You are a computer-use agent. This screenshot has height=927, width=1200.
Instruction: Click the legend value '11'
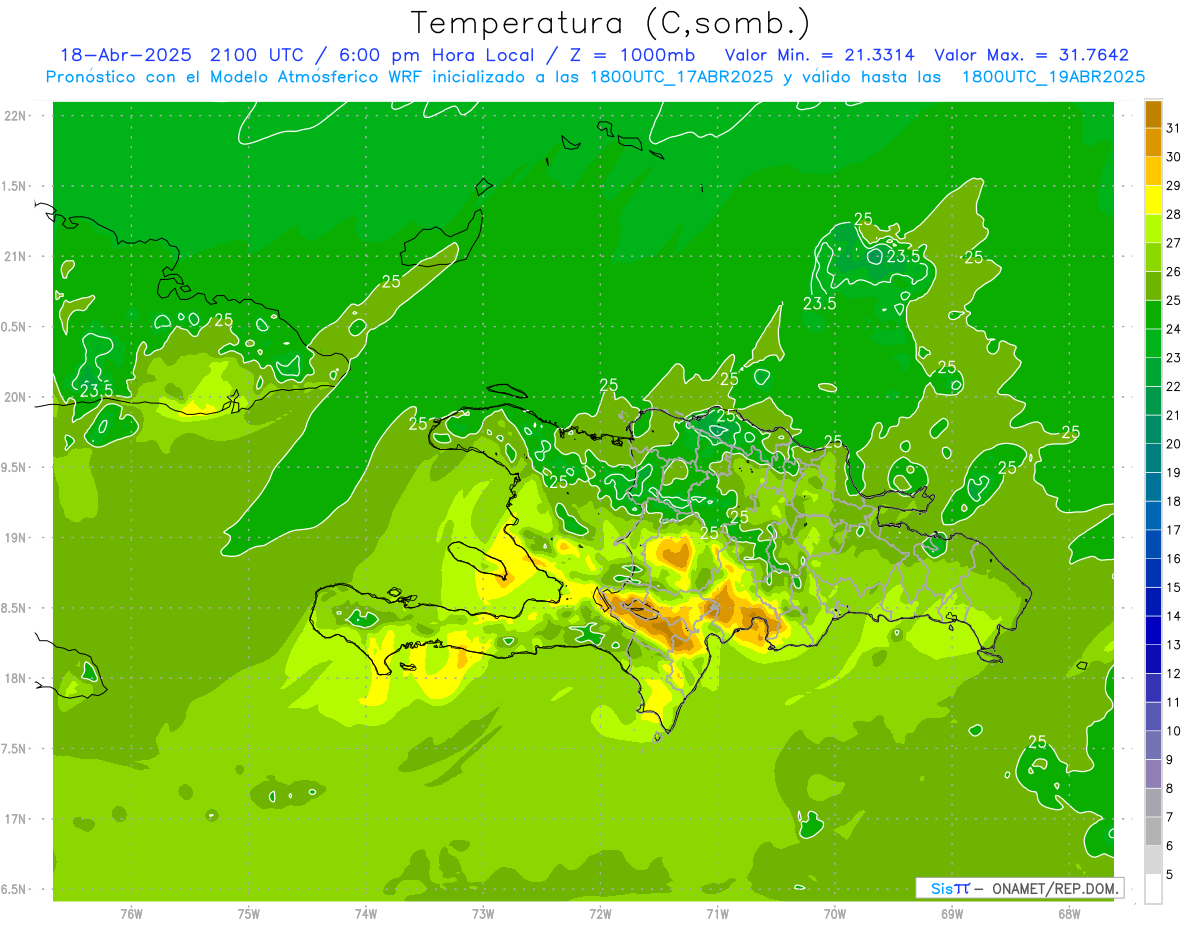tap(1174, 703)
